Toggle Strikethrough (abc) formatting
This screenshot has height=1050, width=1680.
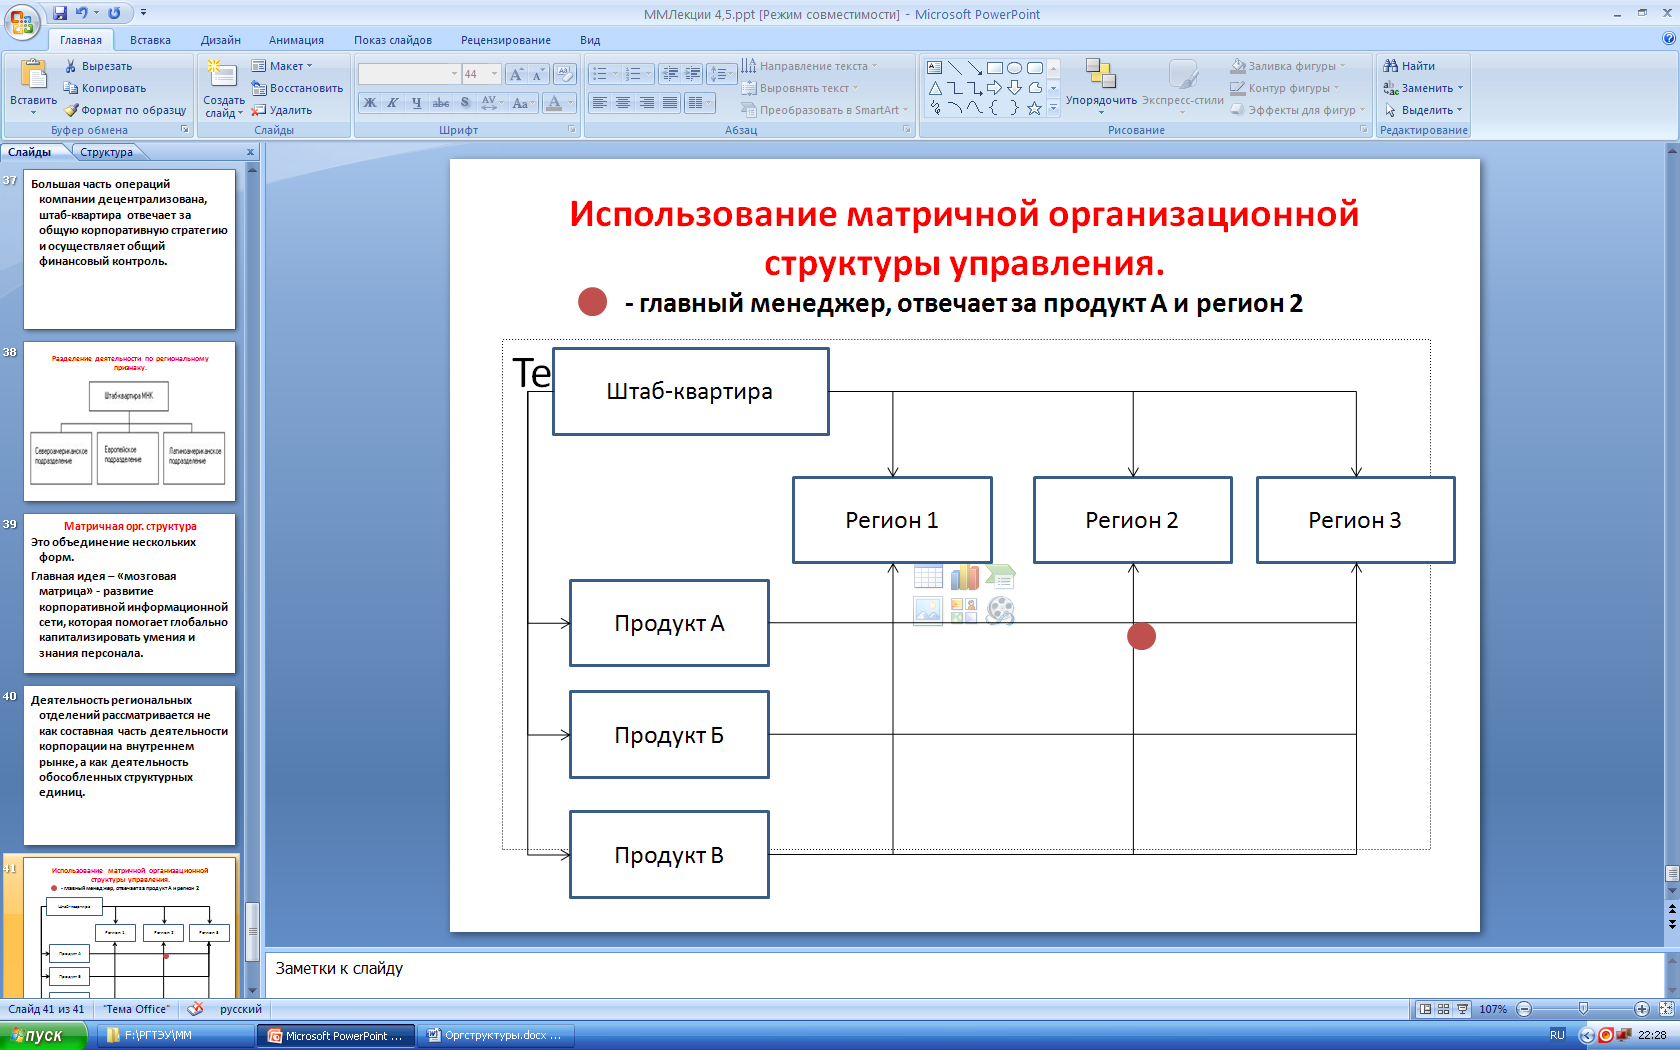point(441,103)
